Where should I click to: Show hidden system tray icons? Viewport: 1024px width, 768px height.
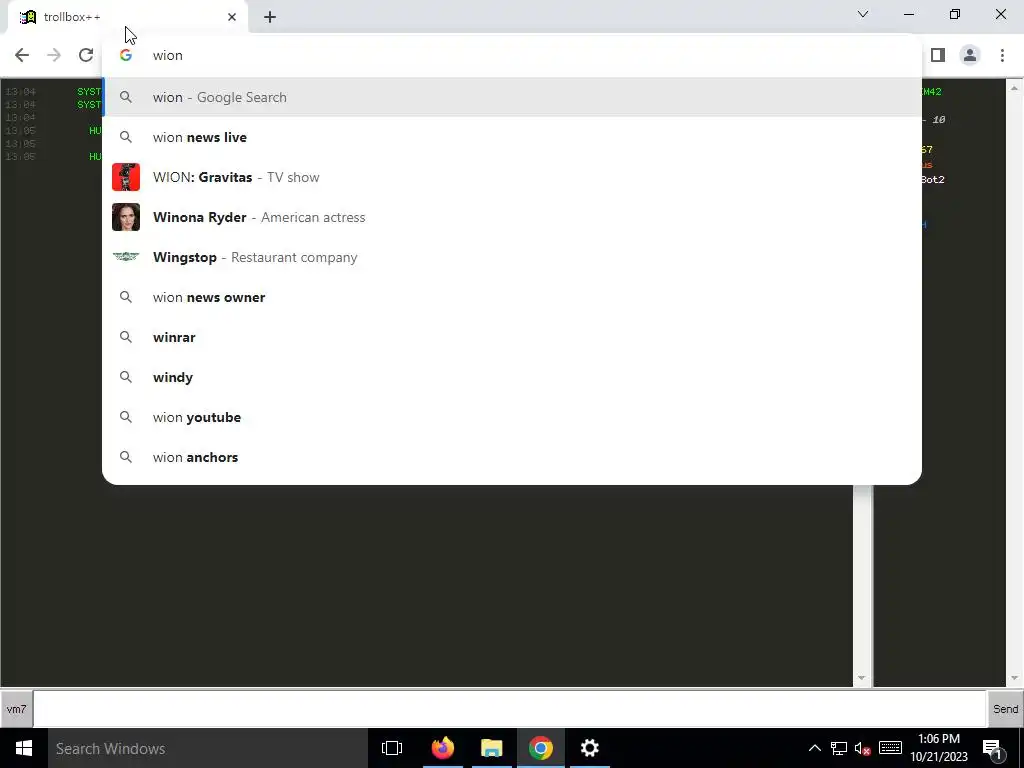tap(814, 748)
